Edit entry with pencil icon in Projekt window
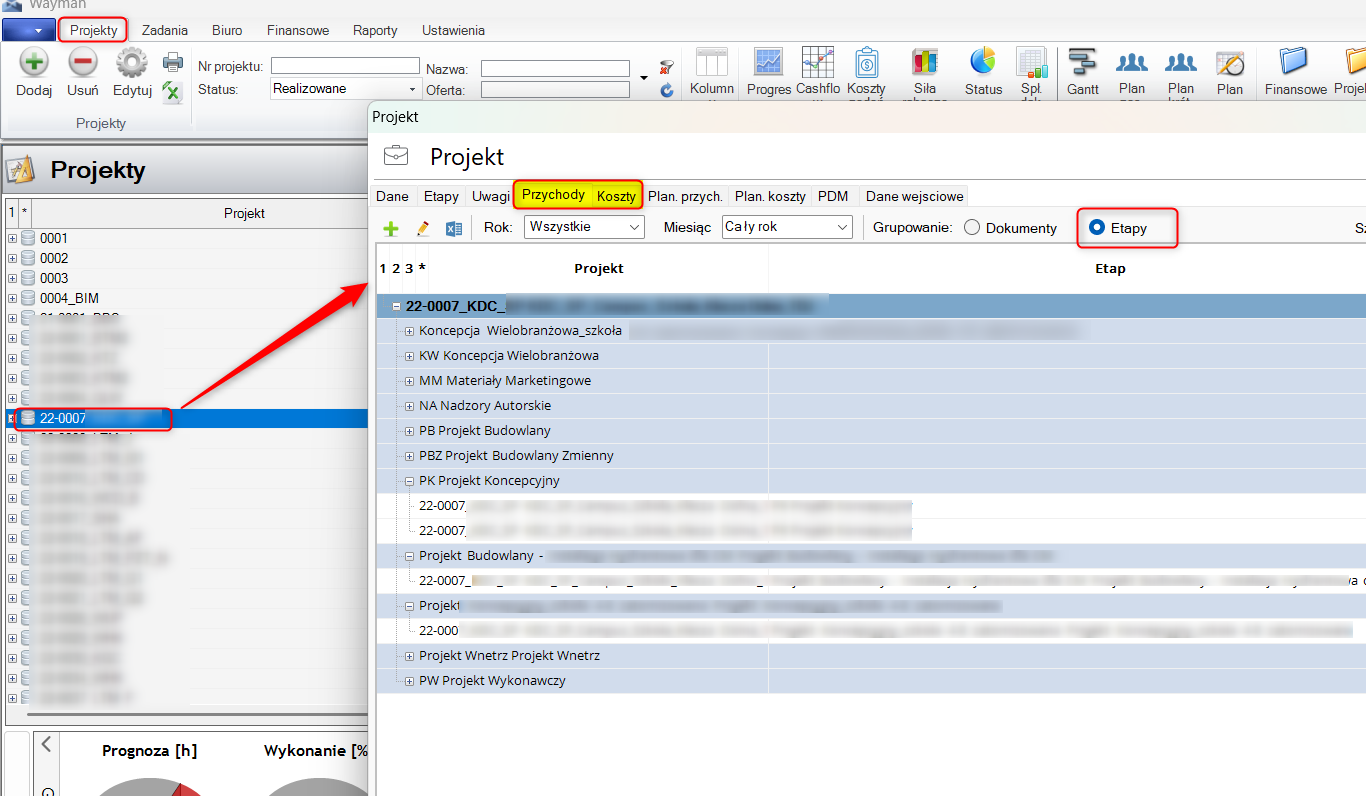Screen dimensions: 1366x796 pos(422,229)
